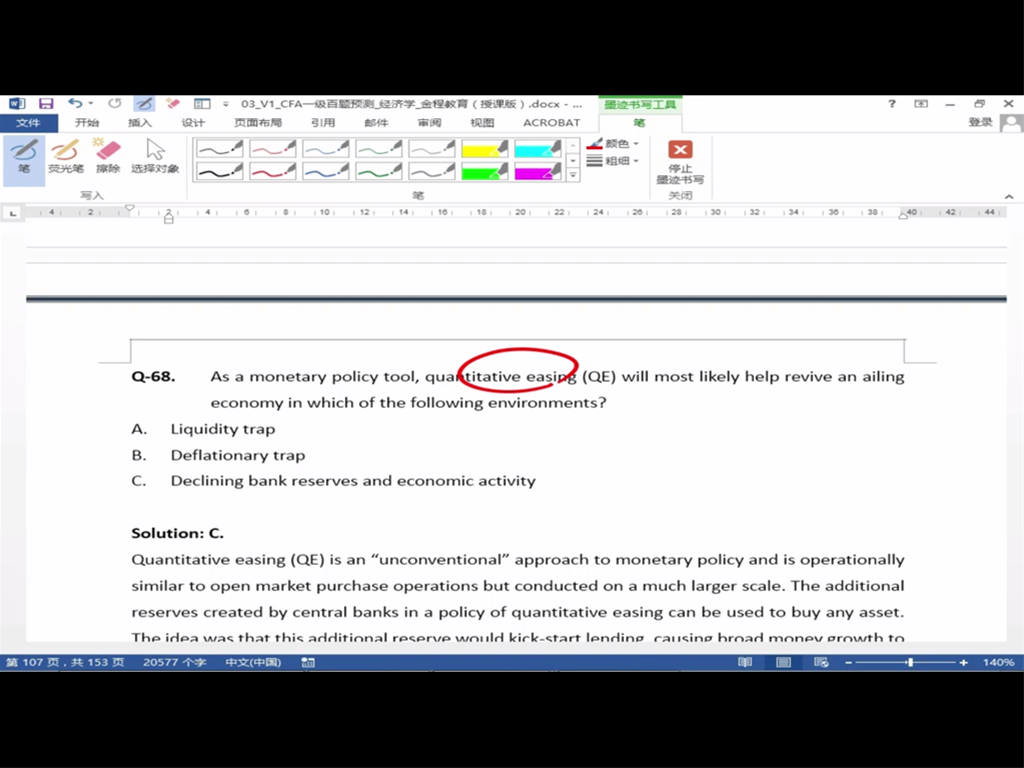The width and height of the screenshot is (1024, 768).
Task: Choose the thin gray pen style
Action: coord(432,149)
